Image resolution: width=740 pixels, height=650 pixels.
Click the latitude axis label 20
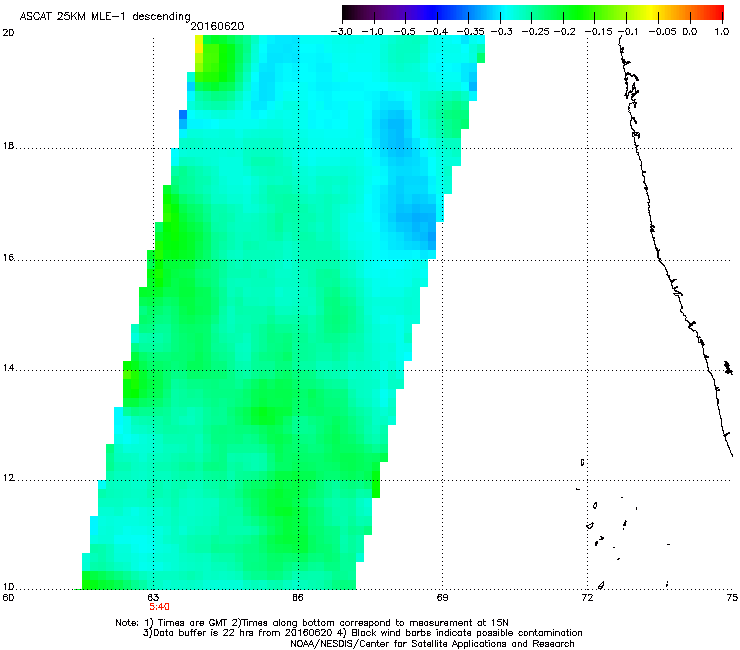point(8,33)
